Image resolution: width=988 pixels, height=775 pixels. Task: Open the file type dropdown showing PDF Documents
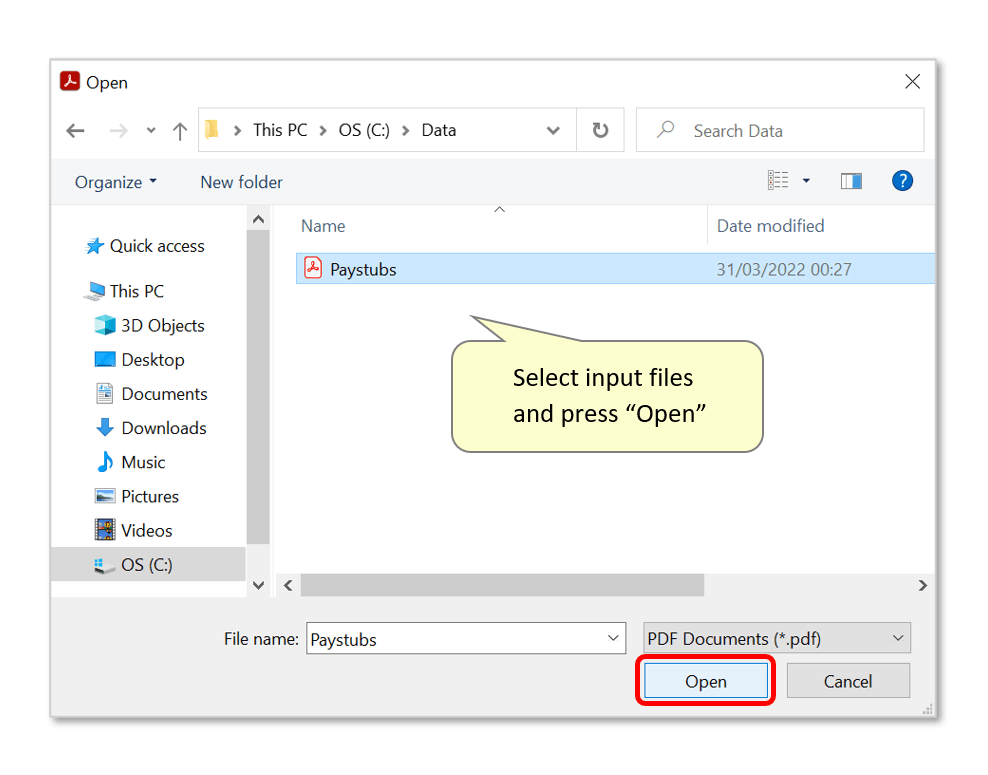point(775,638)
